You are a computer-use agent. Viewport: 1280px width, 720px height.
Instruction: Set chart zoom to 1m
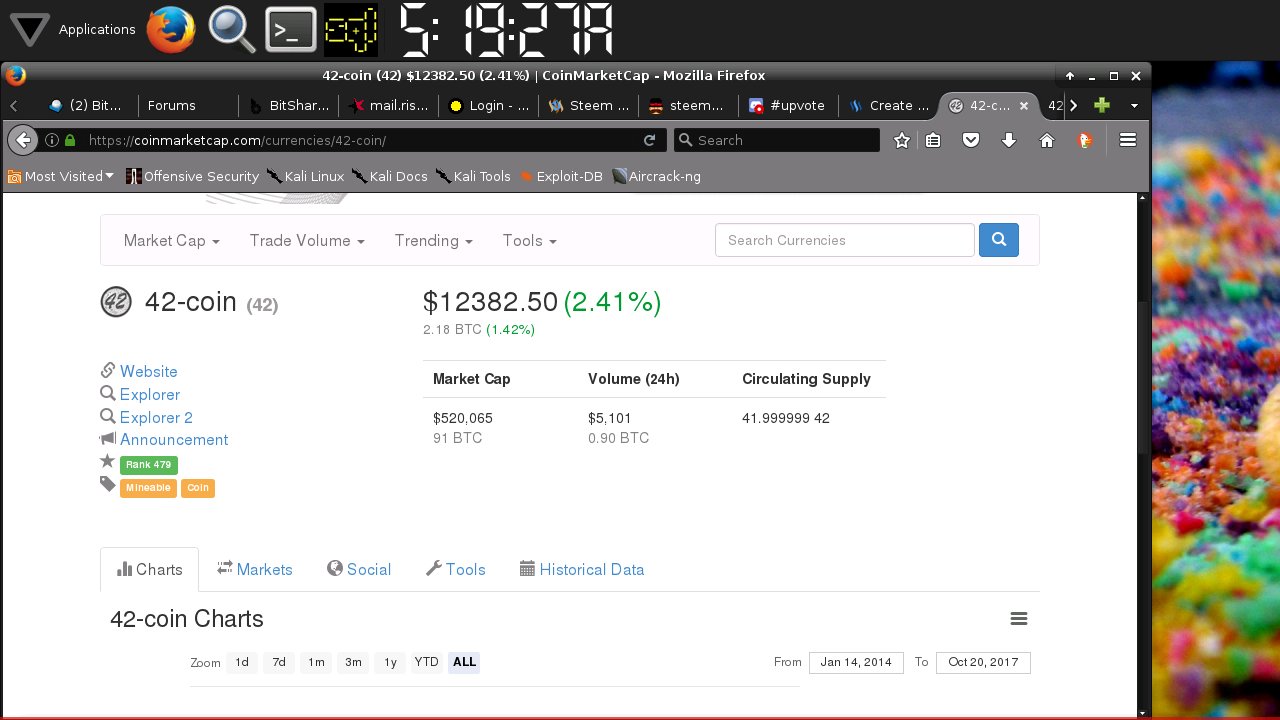tap(316, 662)
